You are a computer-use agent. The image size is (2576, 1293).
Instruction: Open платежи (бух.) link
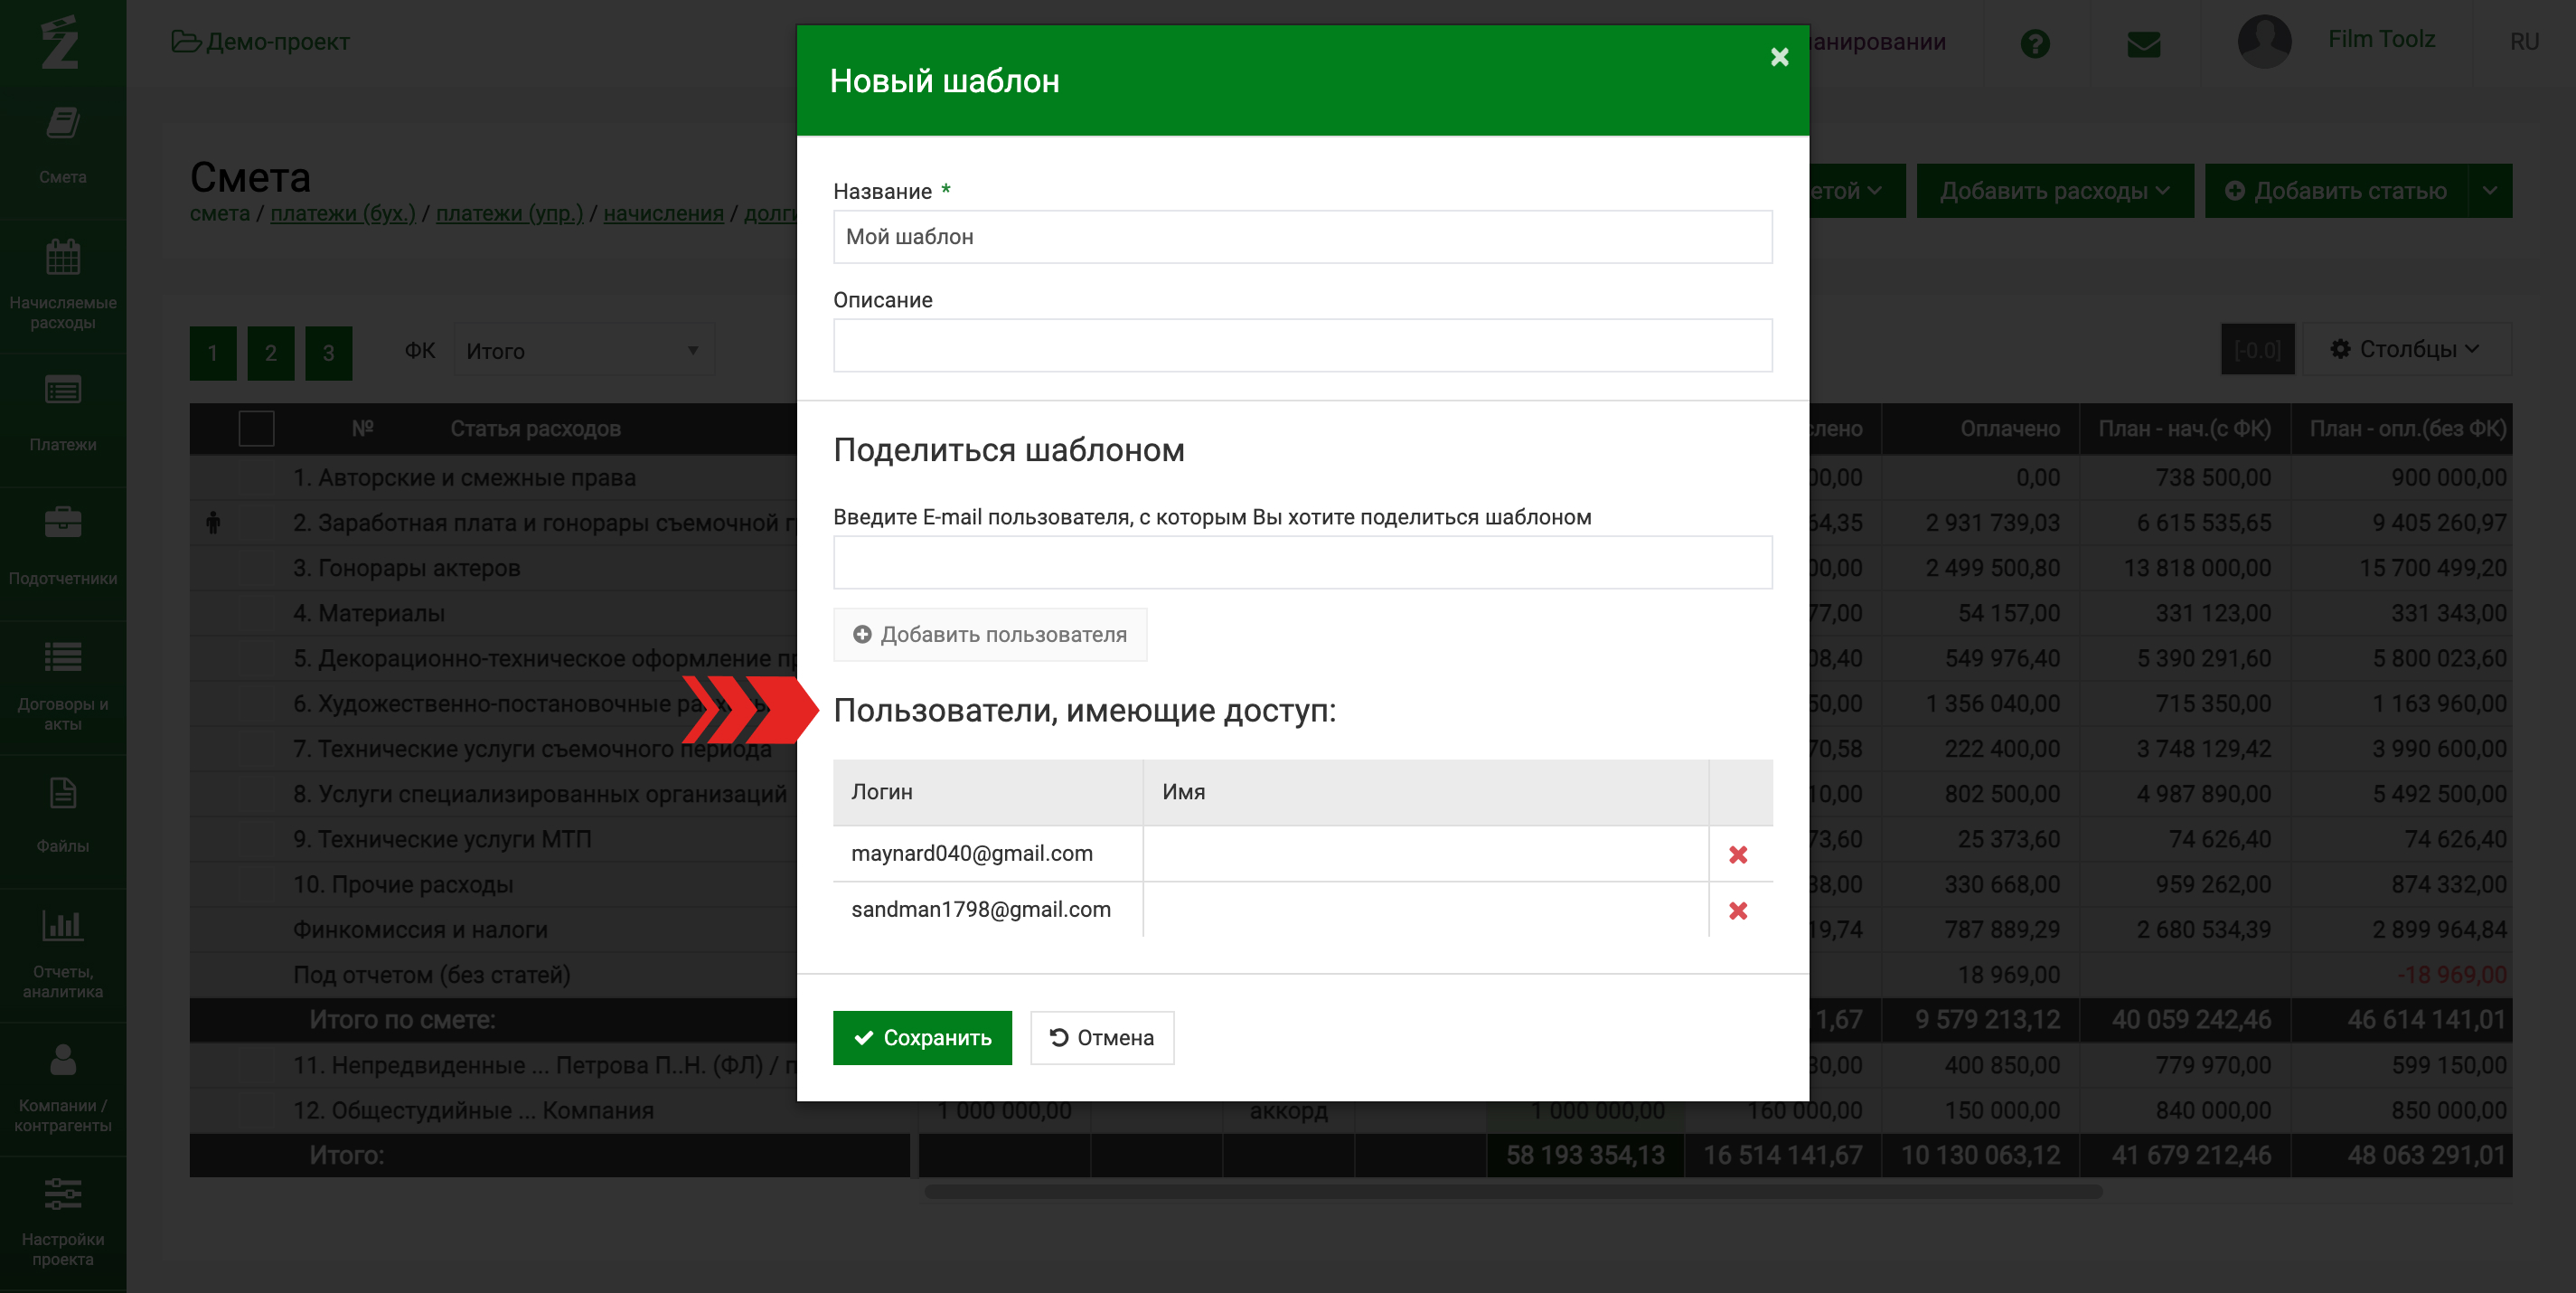coord(342,213)
